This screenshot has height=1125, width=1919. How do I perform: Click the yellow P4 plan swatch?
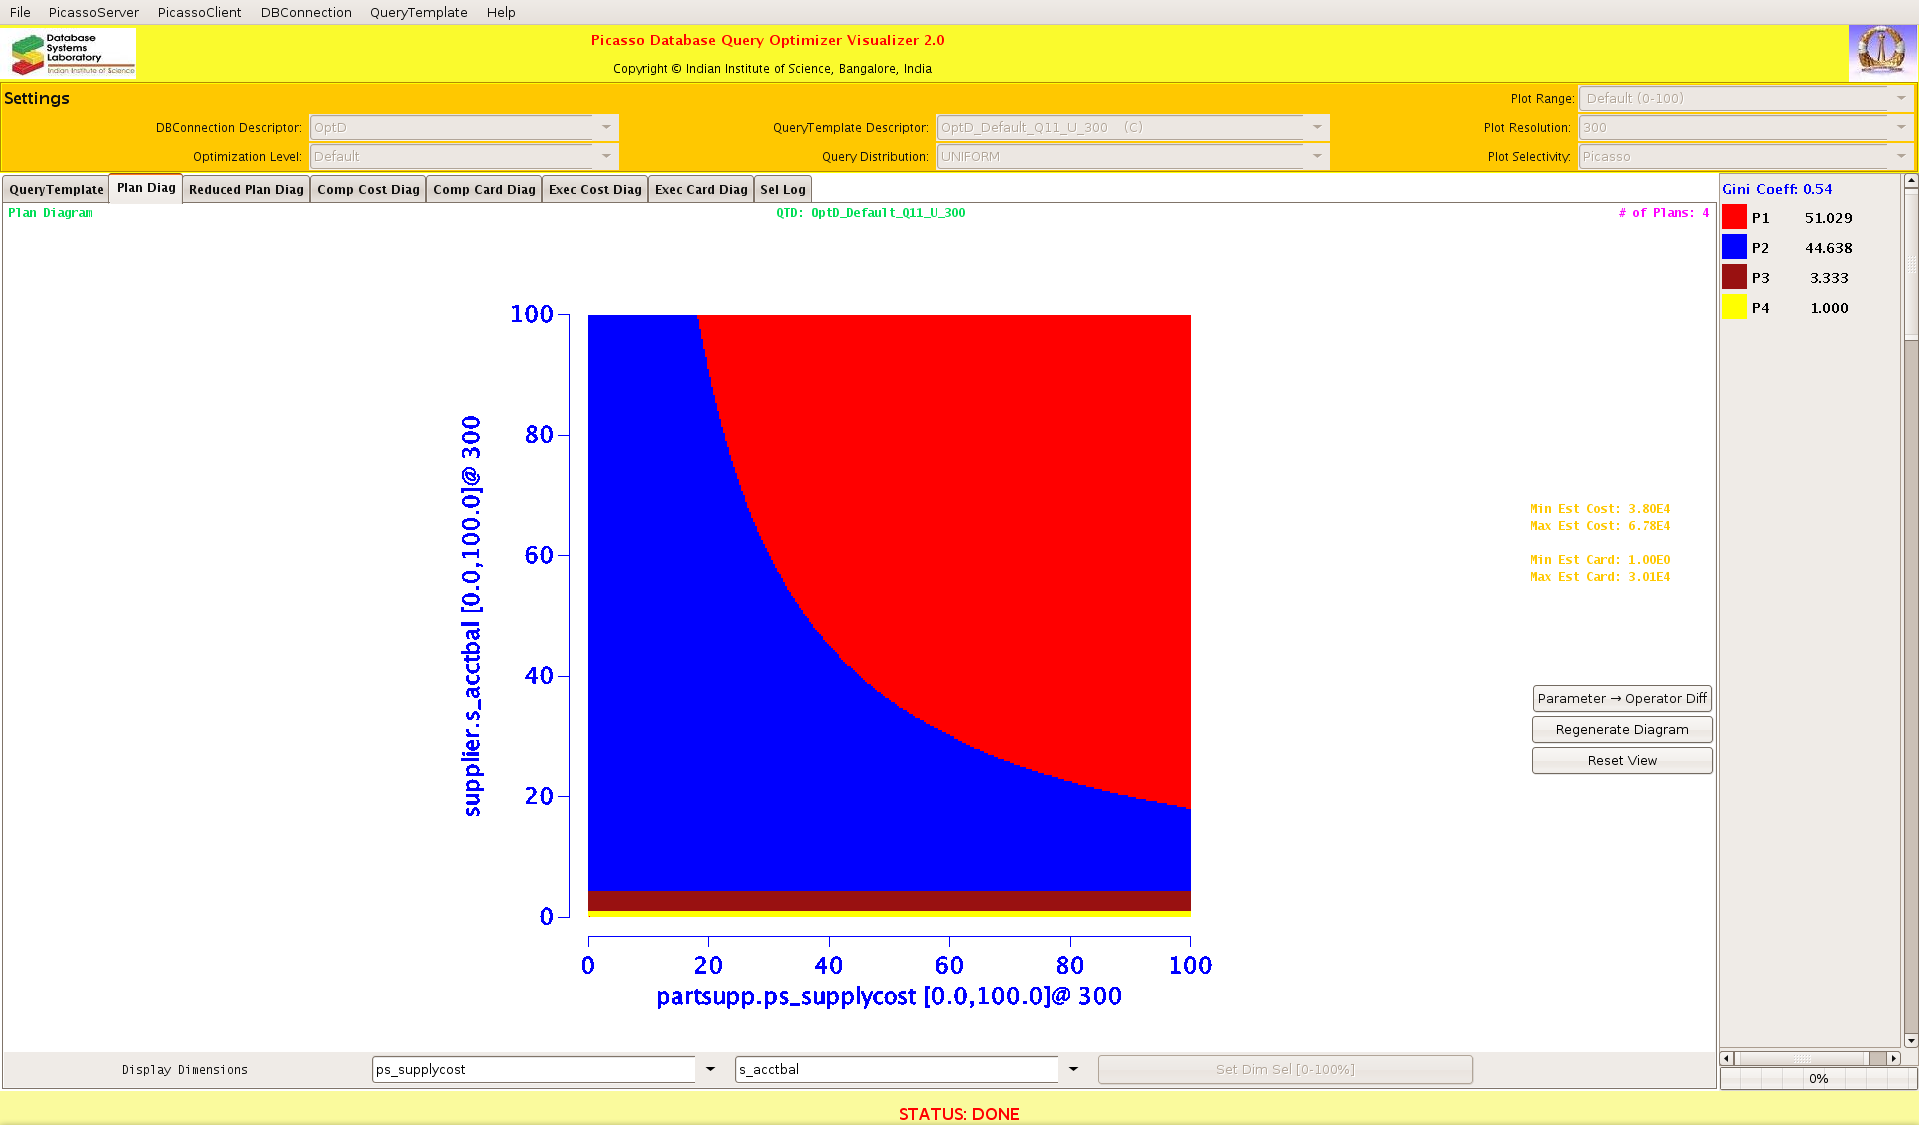tap(1734, 307)
